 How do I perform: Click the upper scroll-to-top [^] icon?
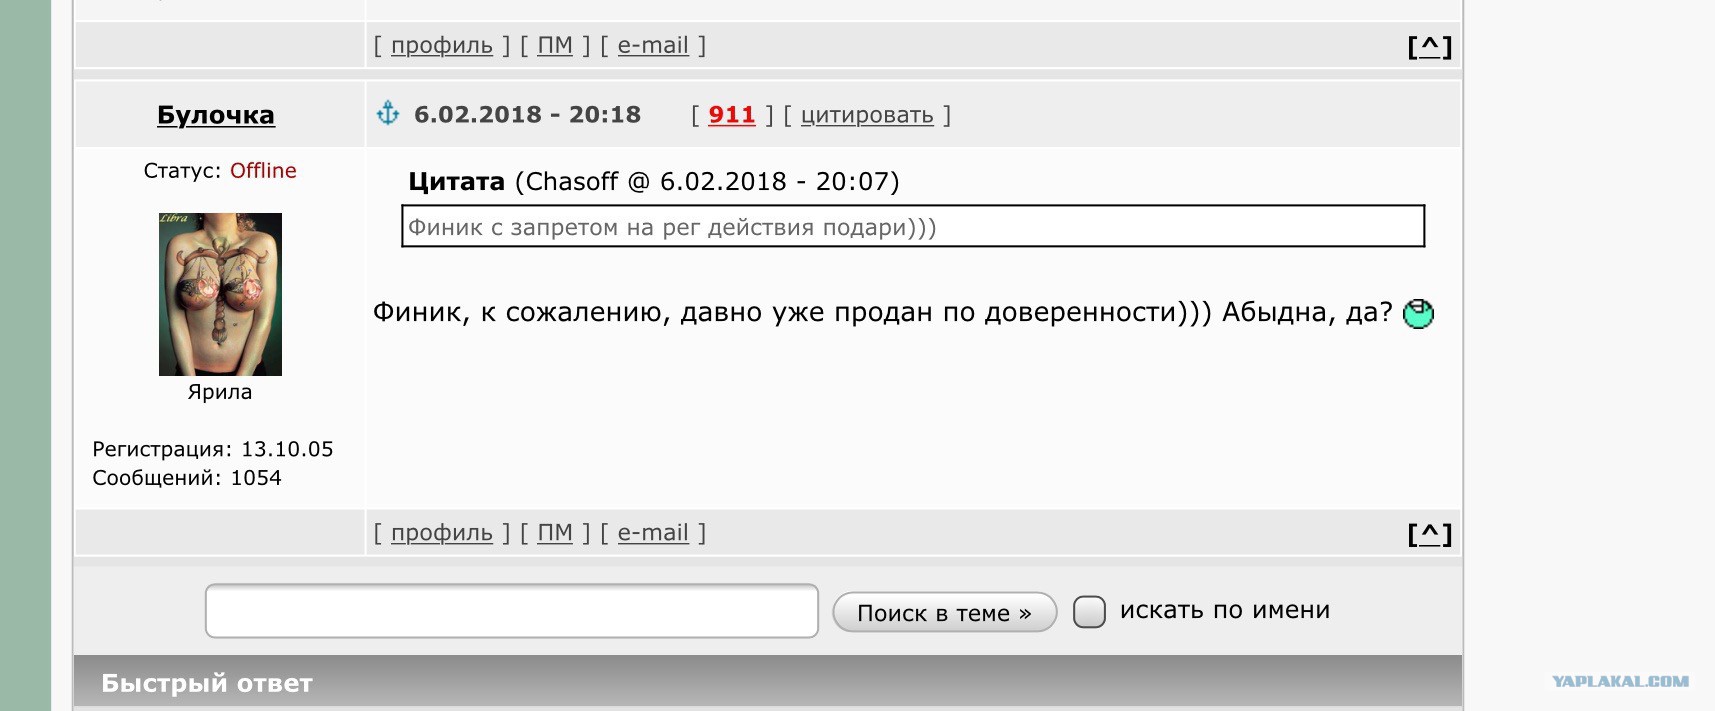click(1430, 46)
